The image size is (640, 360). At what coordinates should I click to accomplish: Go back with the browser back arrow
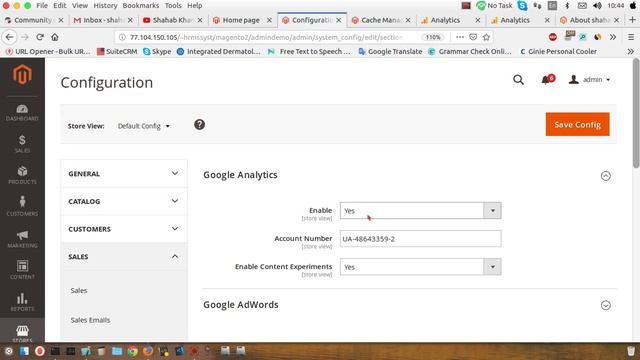(x=9, y=37)
